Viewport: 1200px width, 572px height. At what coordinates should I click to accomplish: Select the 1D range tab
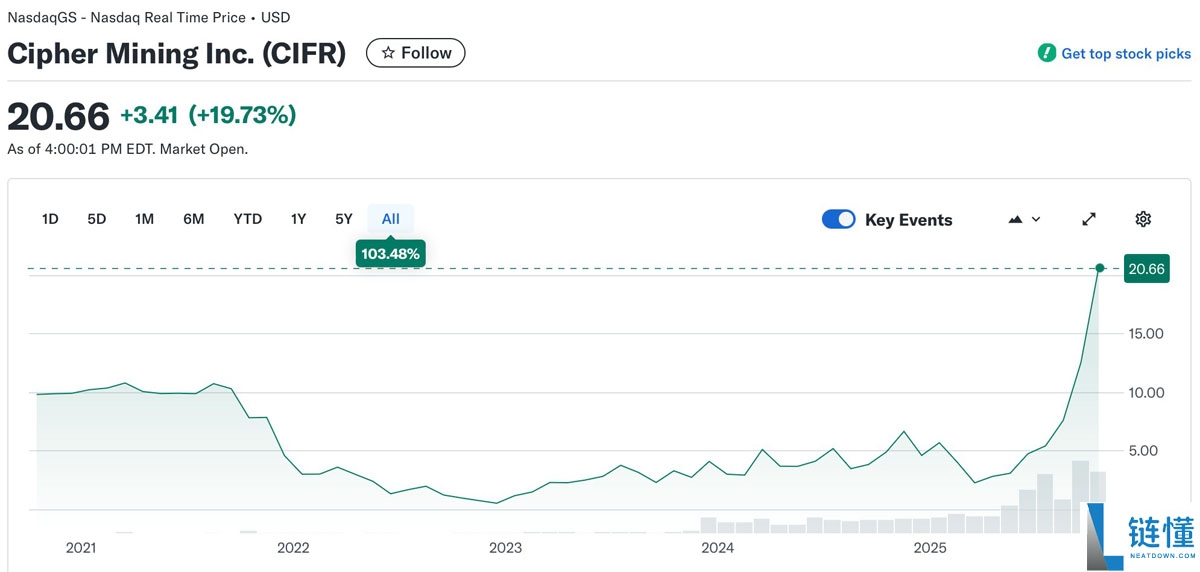pos(50,219)
